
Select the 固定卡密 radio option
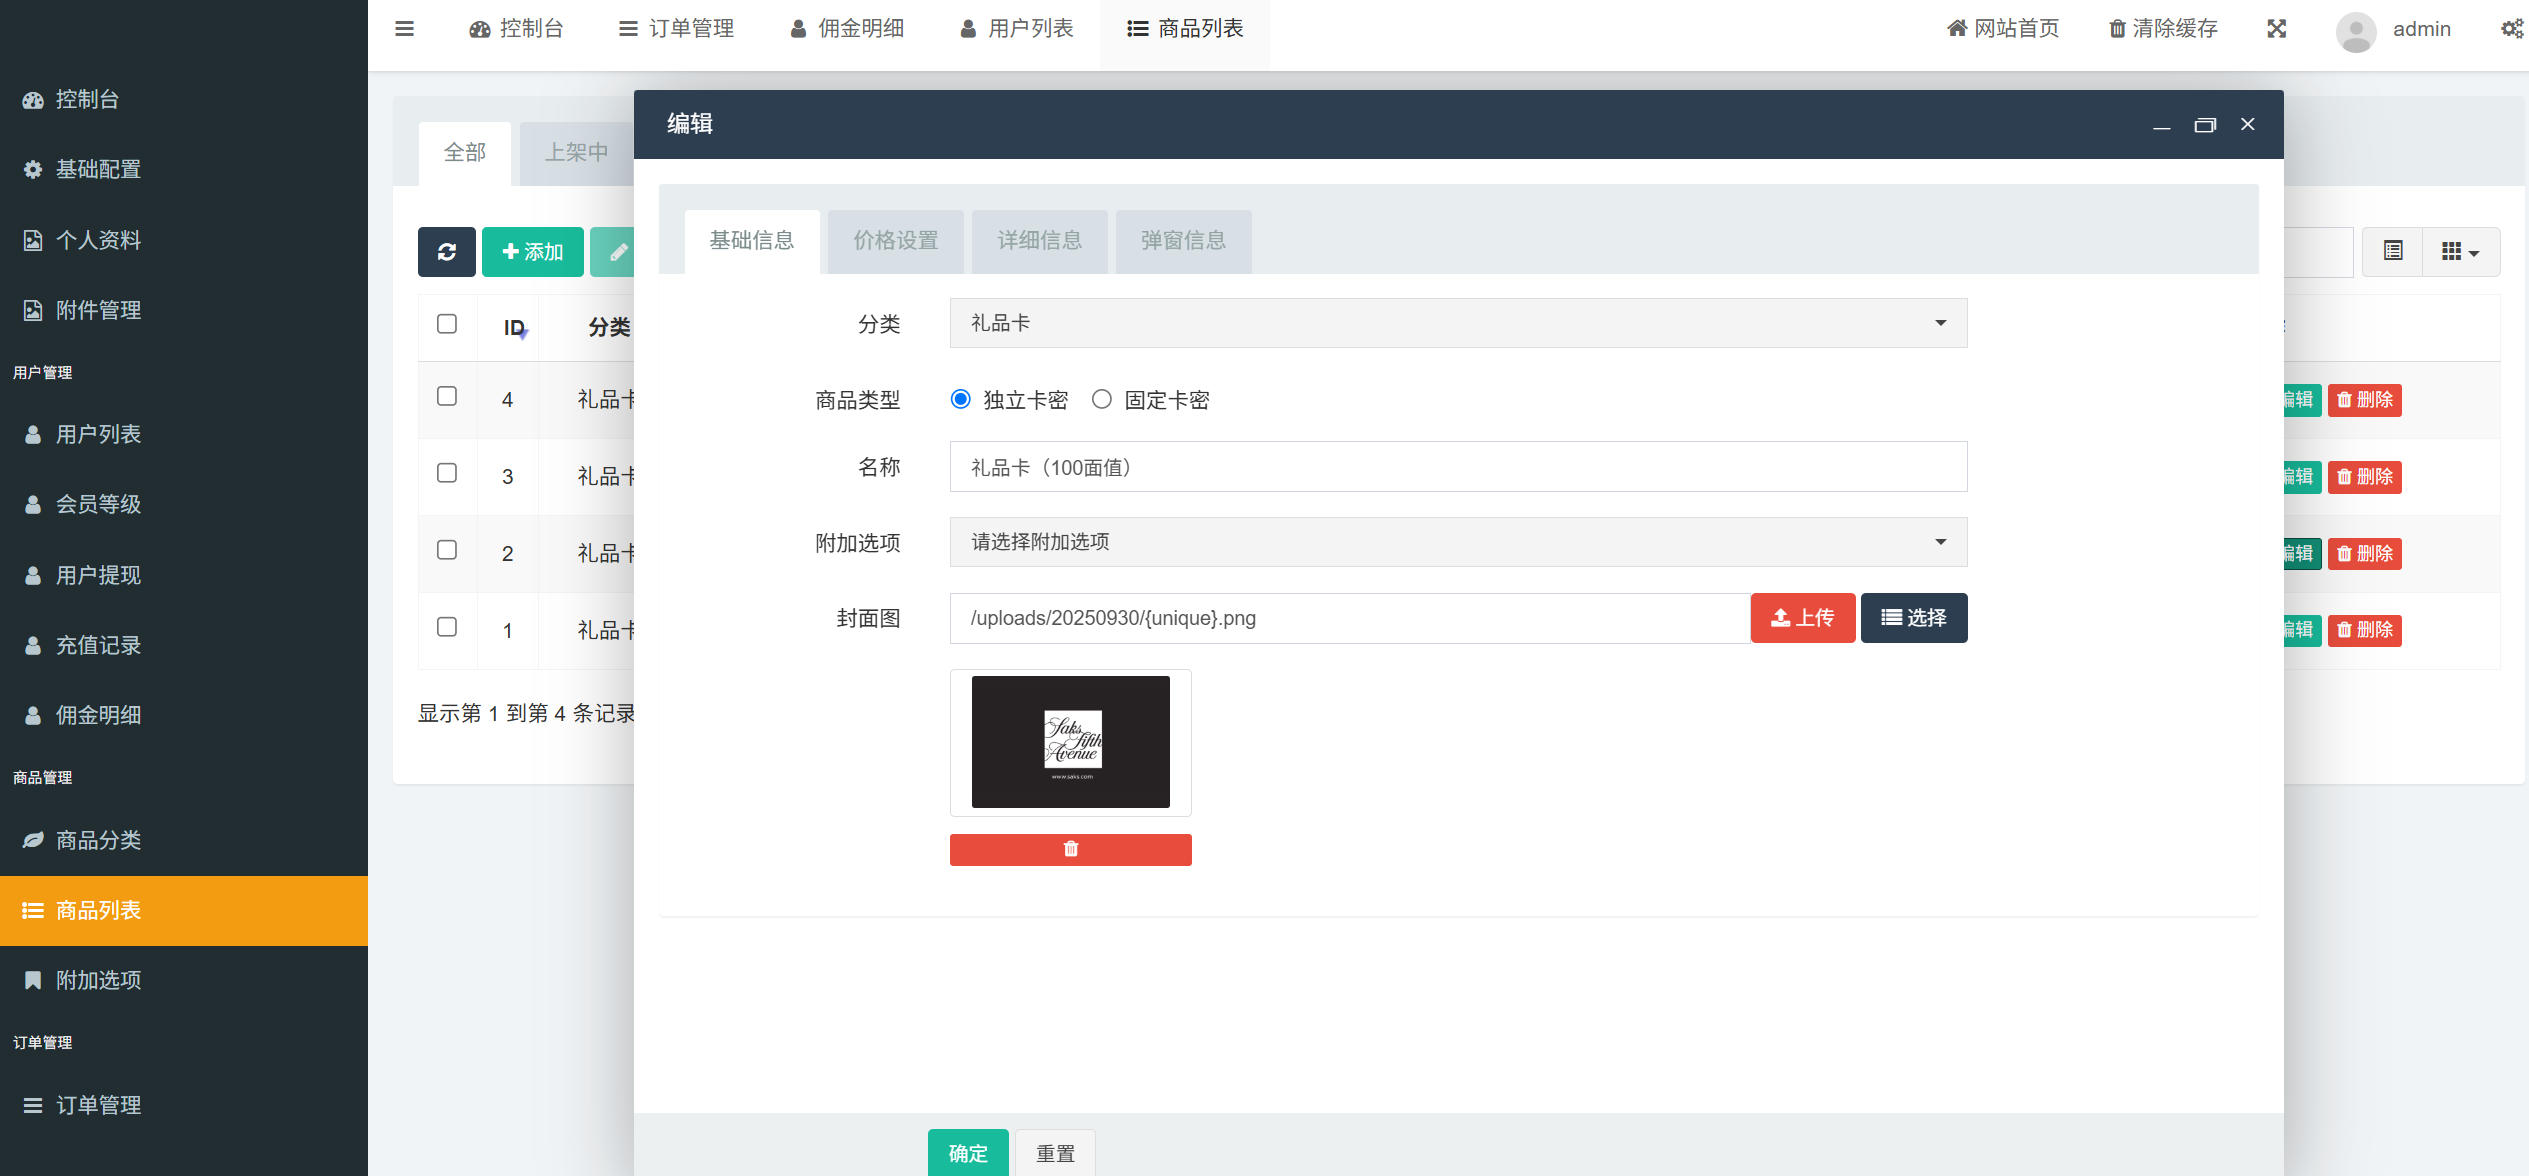click(x=1101, y=399)
